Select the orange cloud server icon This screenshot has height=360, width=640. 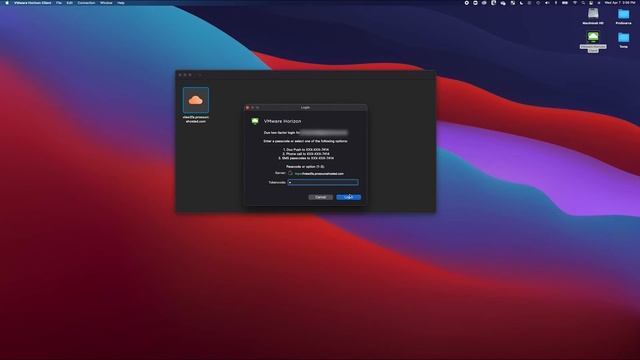pyautogui.click(x=196, y=100)
